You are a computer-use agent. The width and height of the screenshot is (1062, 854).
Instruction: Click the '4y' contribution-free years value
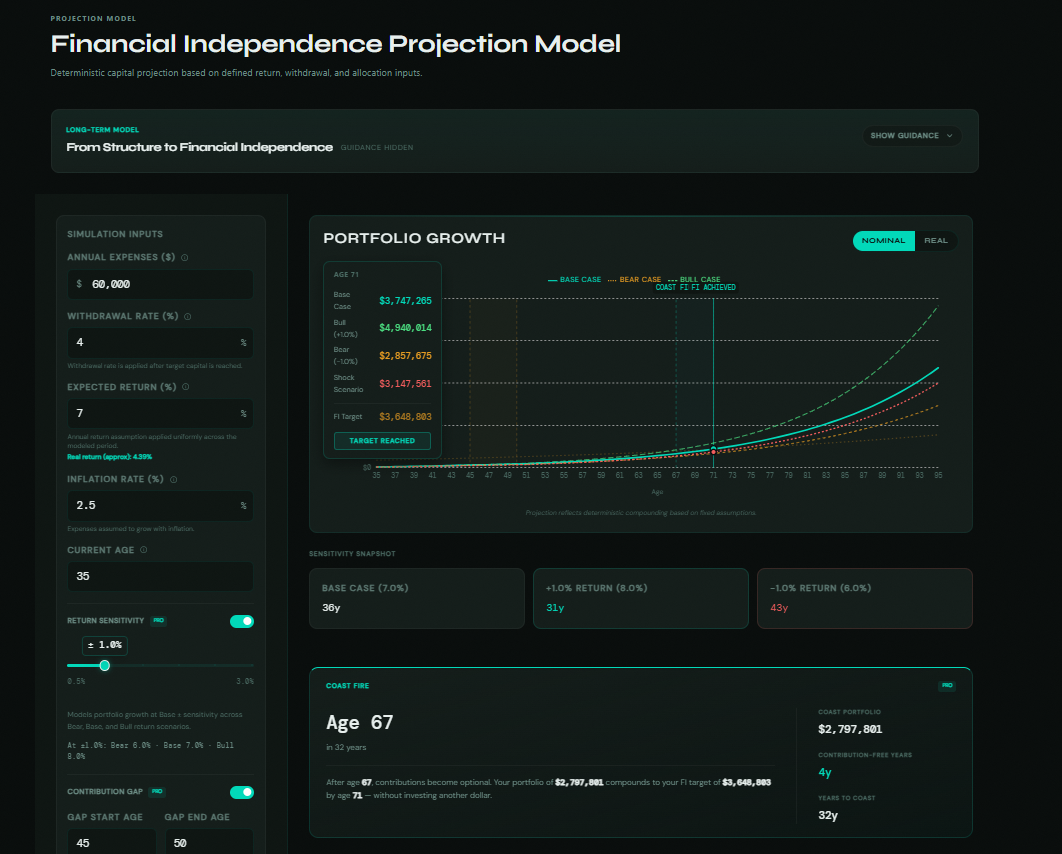coord(824,772)
